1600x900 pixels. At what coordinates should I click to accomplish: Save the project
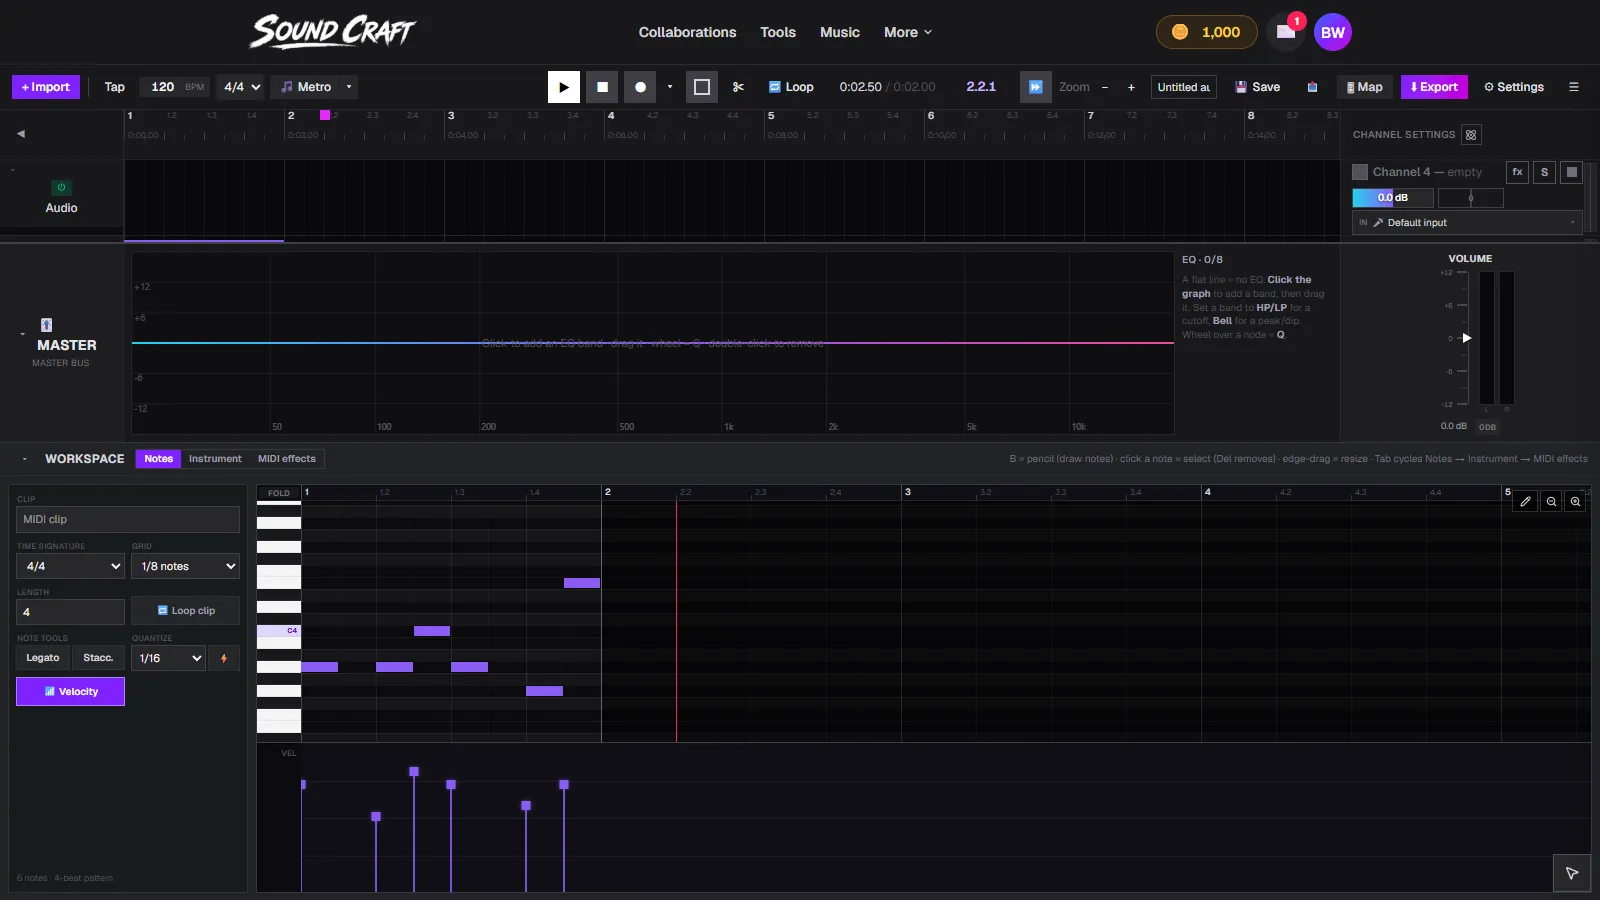[x=1257, y=87]
